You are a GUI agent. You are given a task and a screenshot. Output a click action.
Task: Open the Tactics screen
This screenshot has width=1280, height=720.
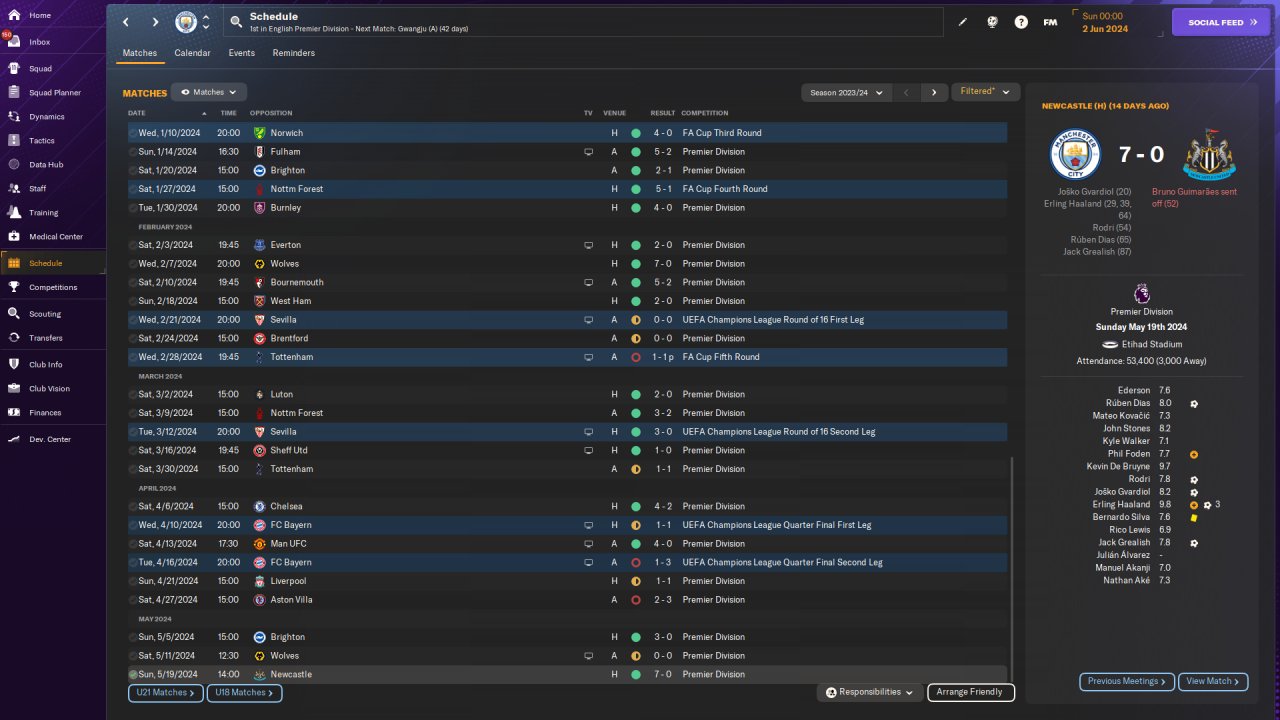tap(42, 141)
